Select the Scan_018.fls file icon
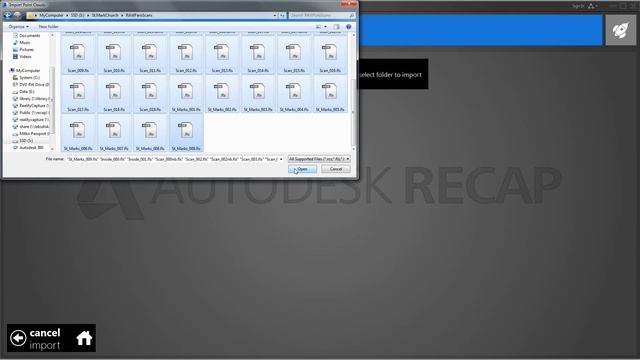Screen dimensions: 640x360 [x=114, y=92]
